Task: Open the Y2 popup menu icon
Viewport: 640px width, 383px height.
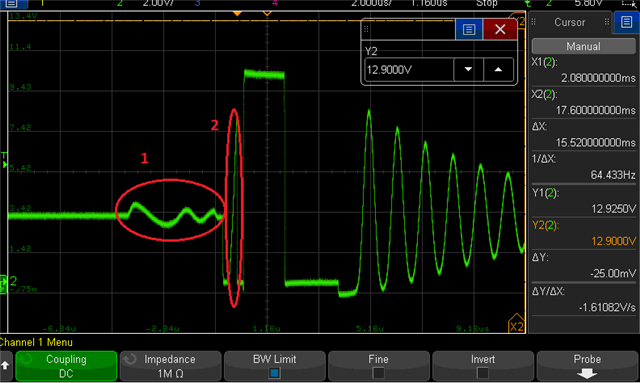Action: coord(469,29)
